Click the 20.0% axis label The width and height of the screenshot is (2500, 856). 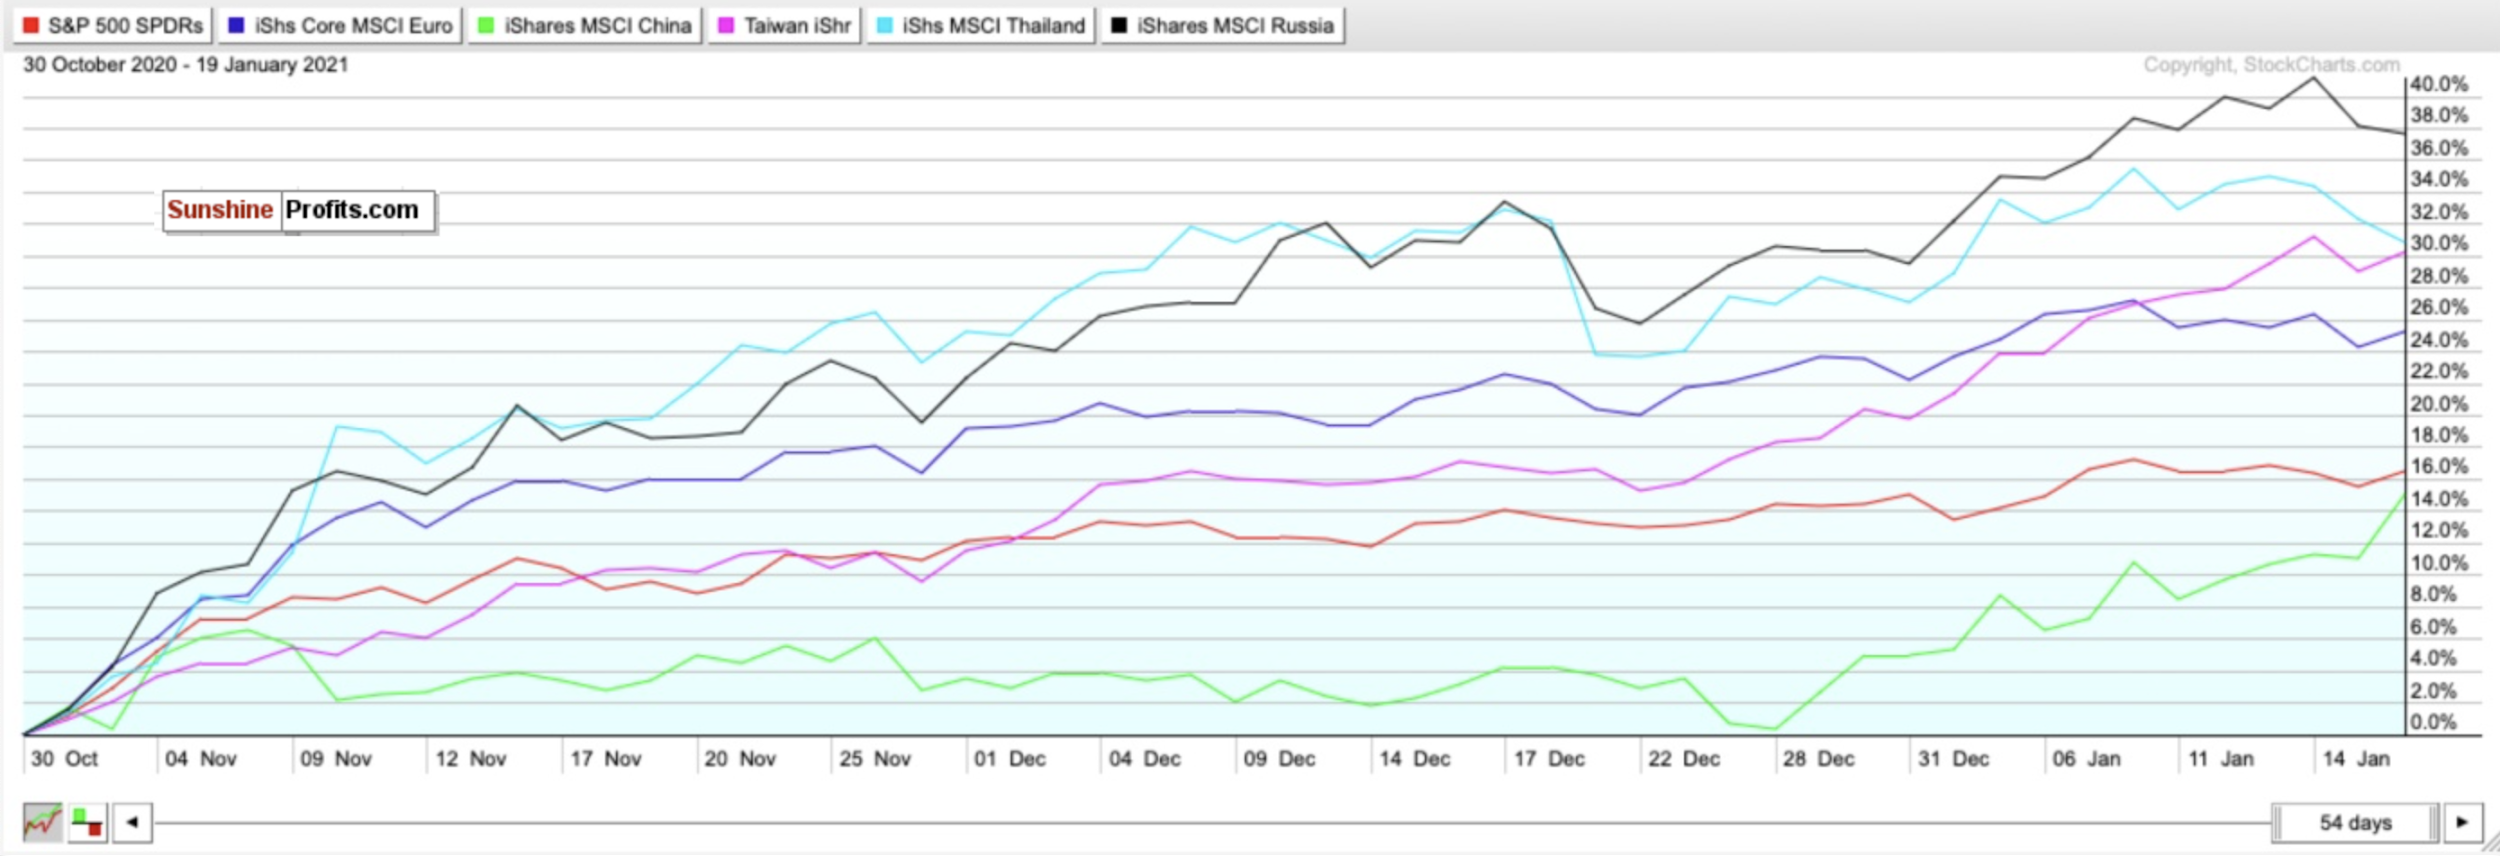[x=2438, y=403]
